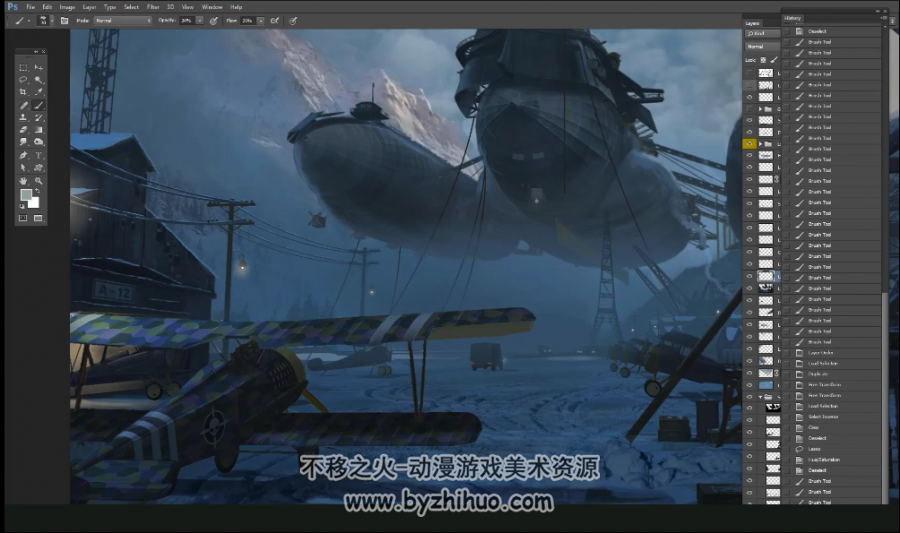
Task: Swap foreground and background colors
Action: (37, 191)
